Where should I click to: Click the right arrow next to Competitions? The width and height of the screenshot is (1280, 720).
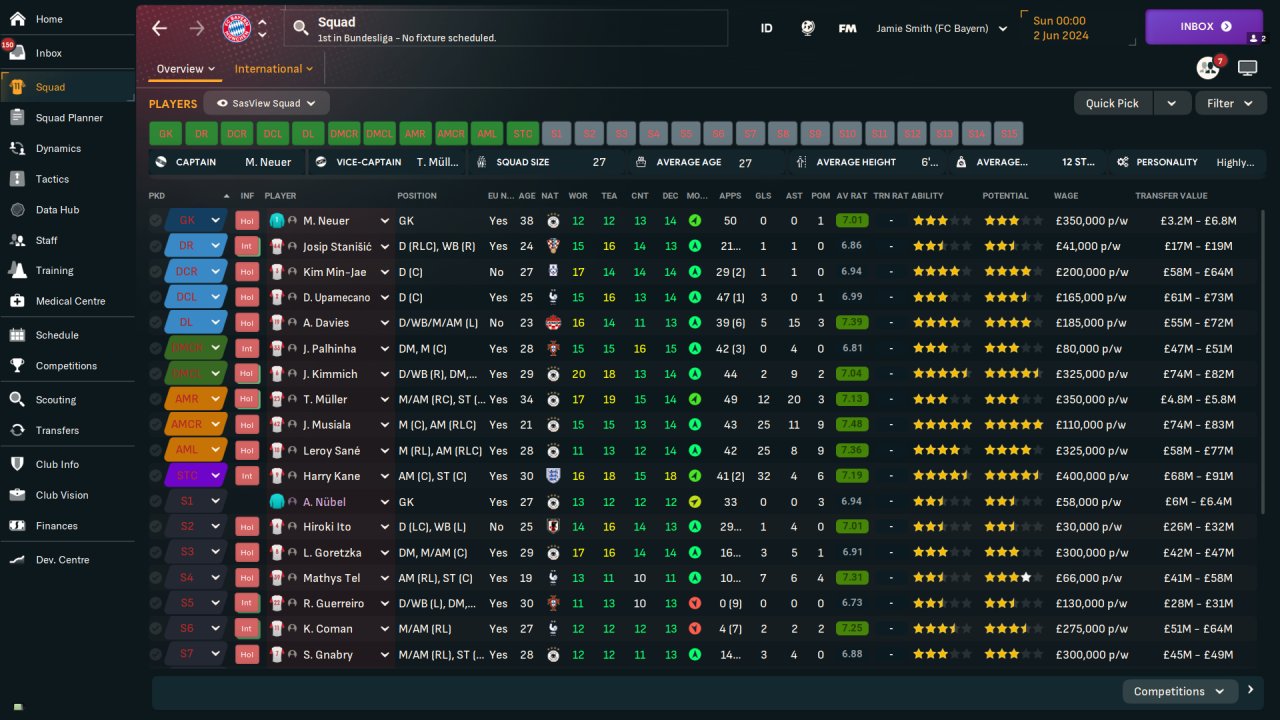[x=1250, y=690]
